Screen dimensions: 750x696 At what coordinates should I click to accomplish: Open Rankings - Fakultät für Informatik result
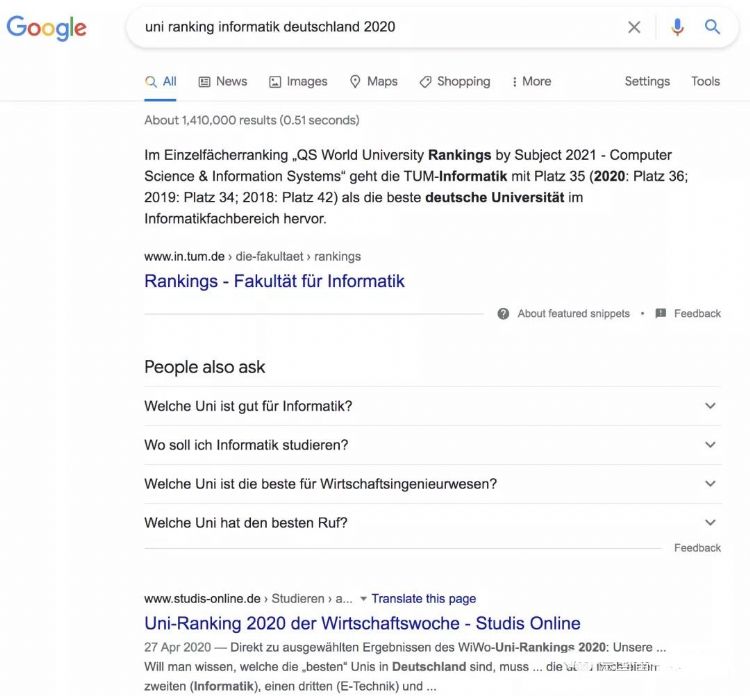coord(275,281)
